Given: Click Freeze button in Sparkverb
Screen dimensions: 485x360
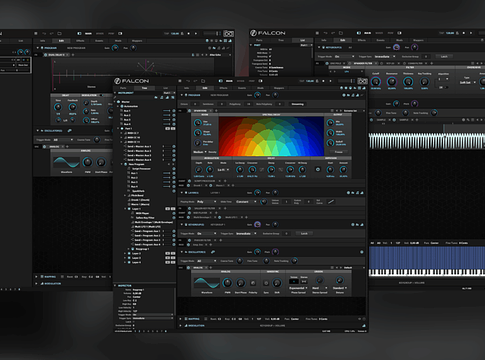Looking at the screenshot, I should click(x=338, y=152).
